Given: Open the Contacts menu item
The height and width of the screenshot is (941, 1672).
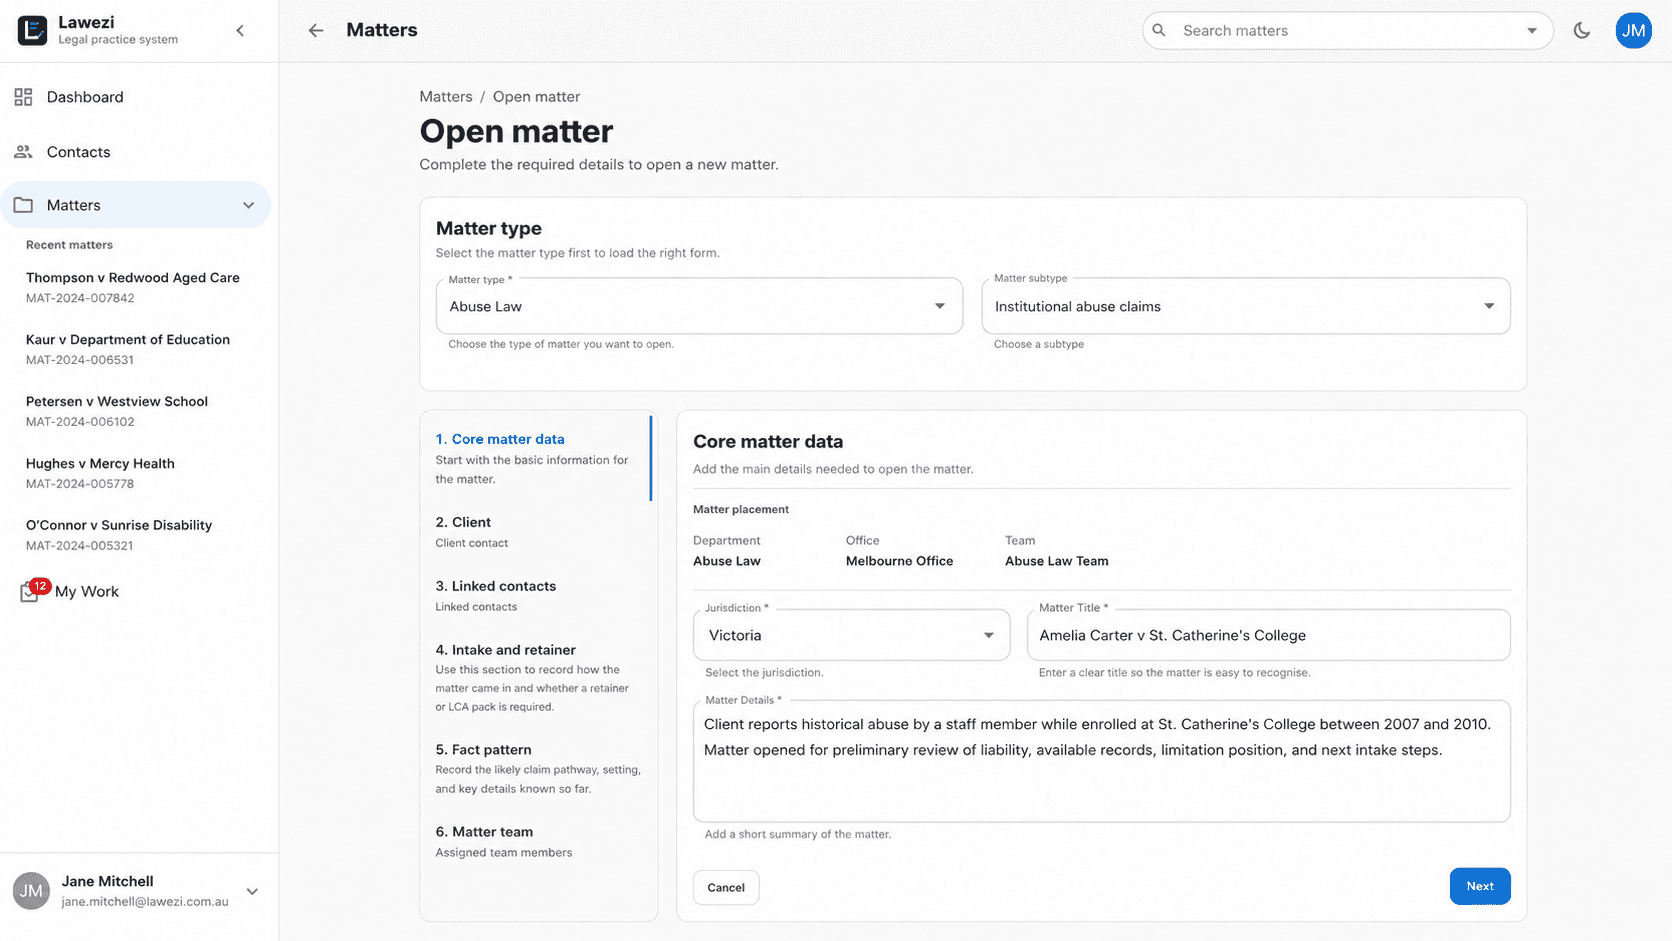Looking at the screenshot, I should click(x=136, y=152).
